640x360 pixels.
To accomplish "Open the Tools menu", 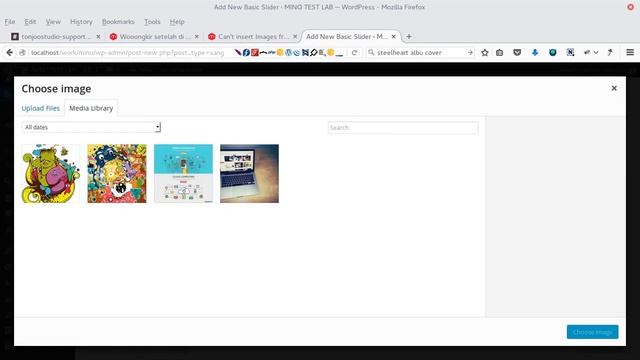I will tap(152, 22).
